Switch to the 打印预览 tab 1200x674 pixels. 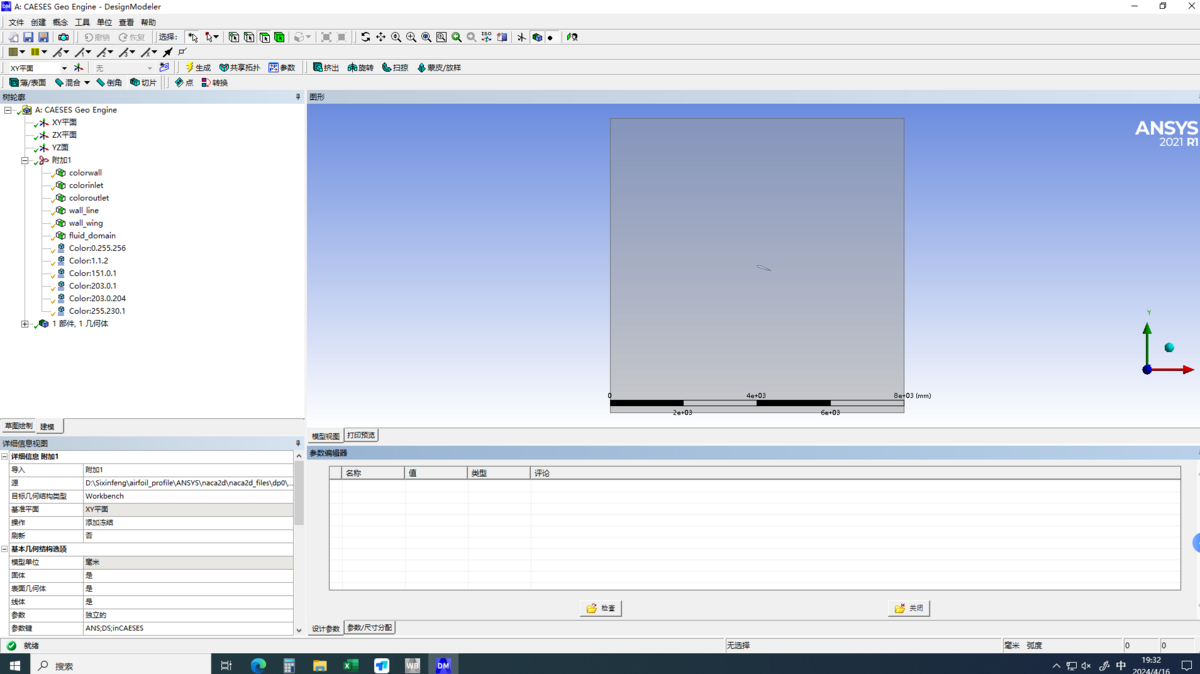click(360, 435)
